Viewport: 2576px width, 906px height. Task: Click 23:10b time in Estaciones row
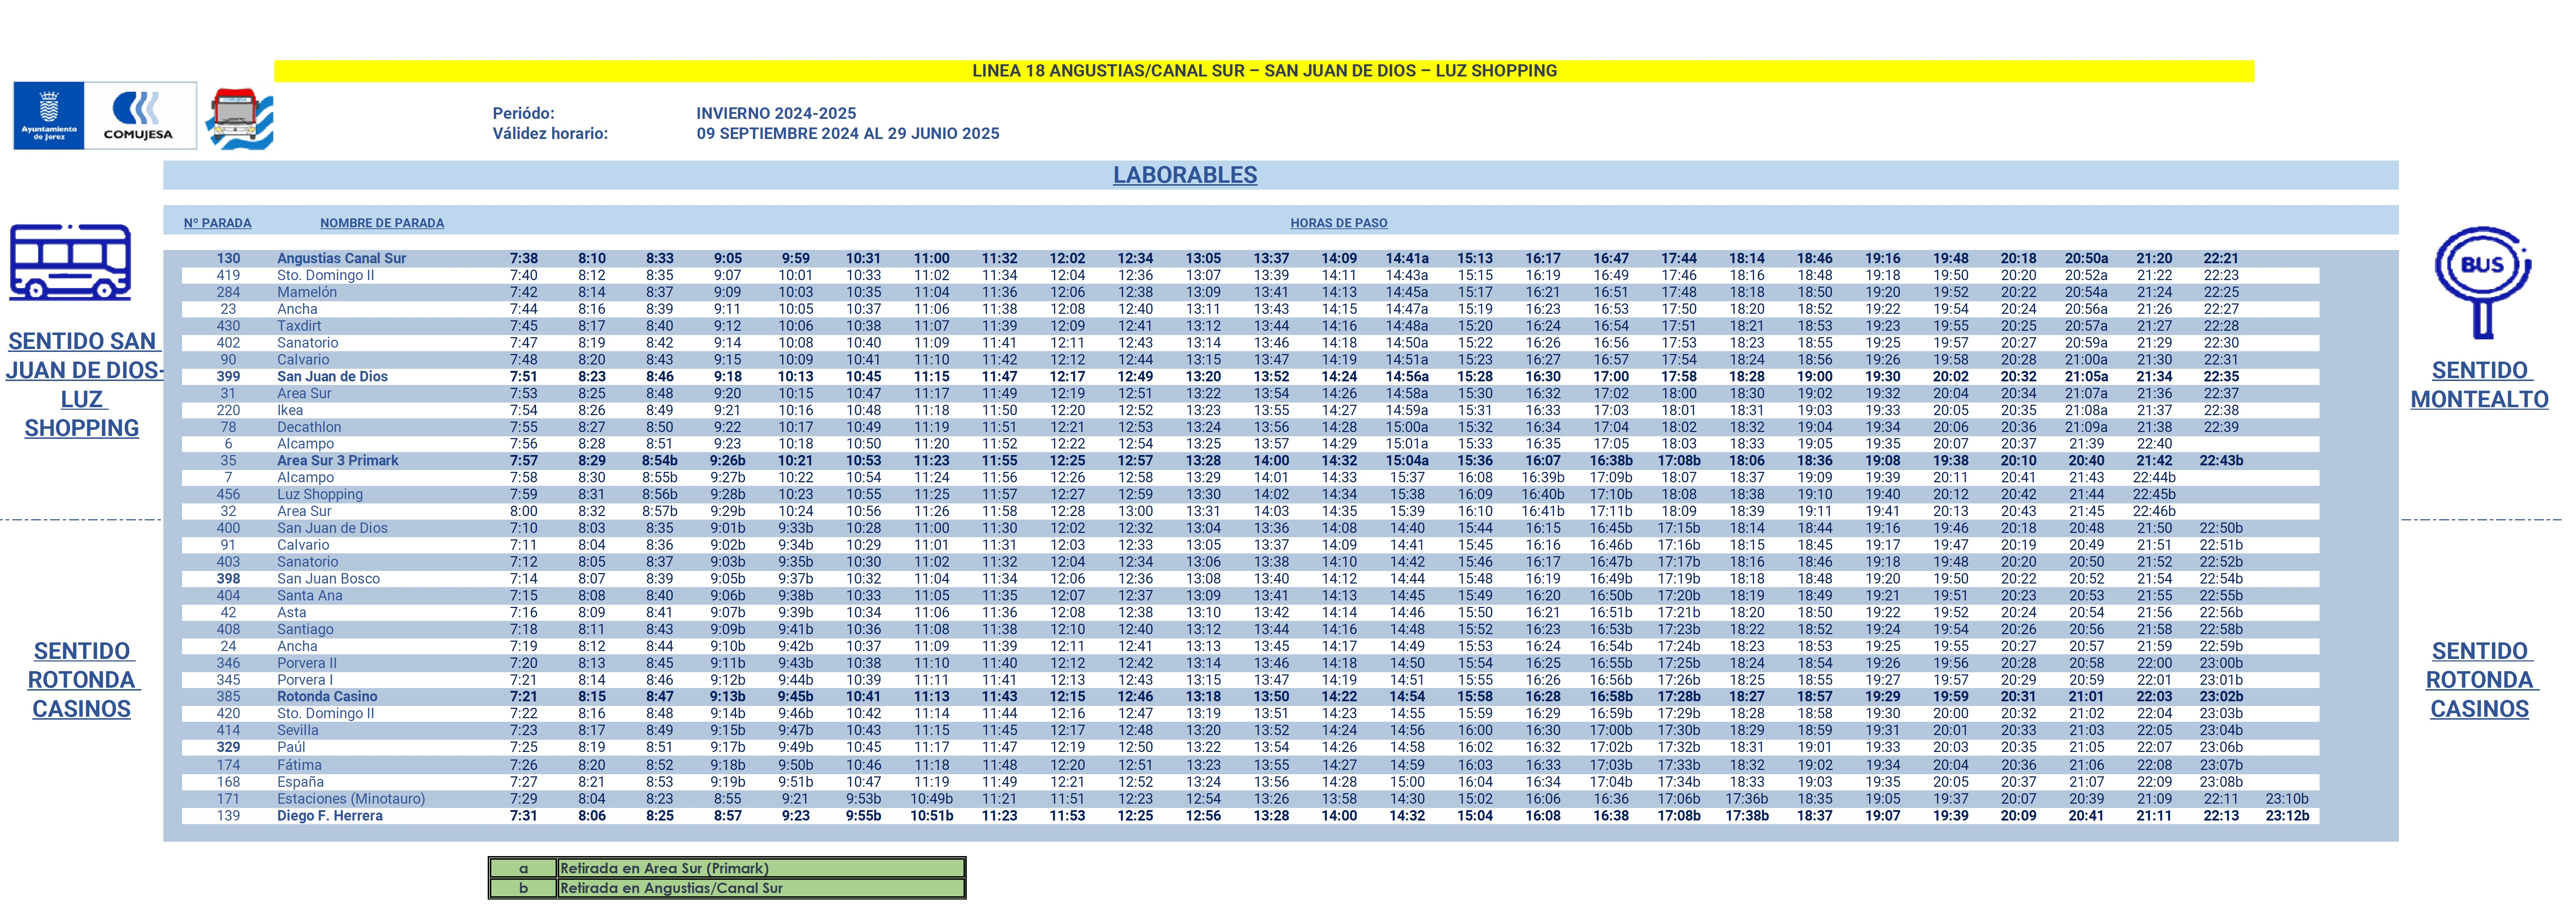2287,799
